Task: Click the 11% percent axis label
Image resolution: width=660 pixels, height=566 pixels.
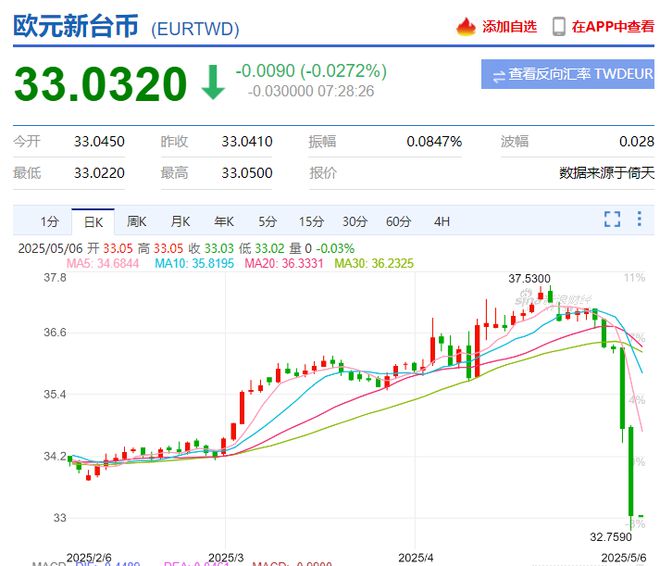Action: [x=635, y=278]
